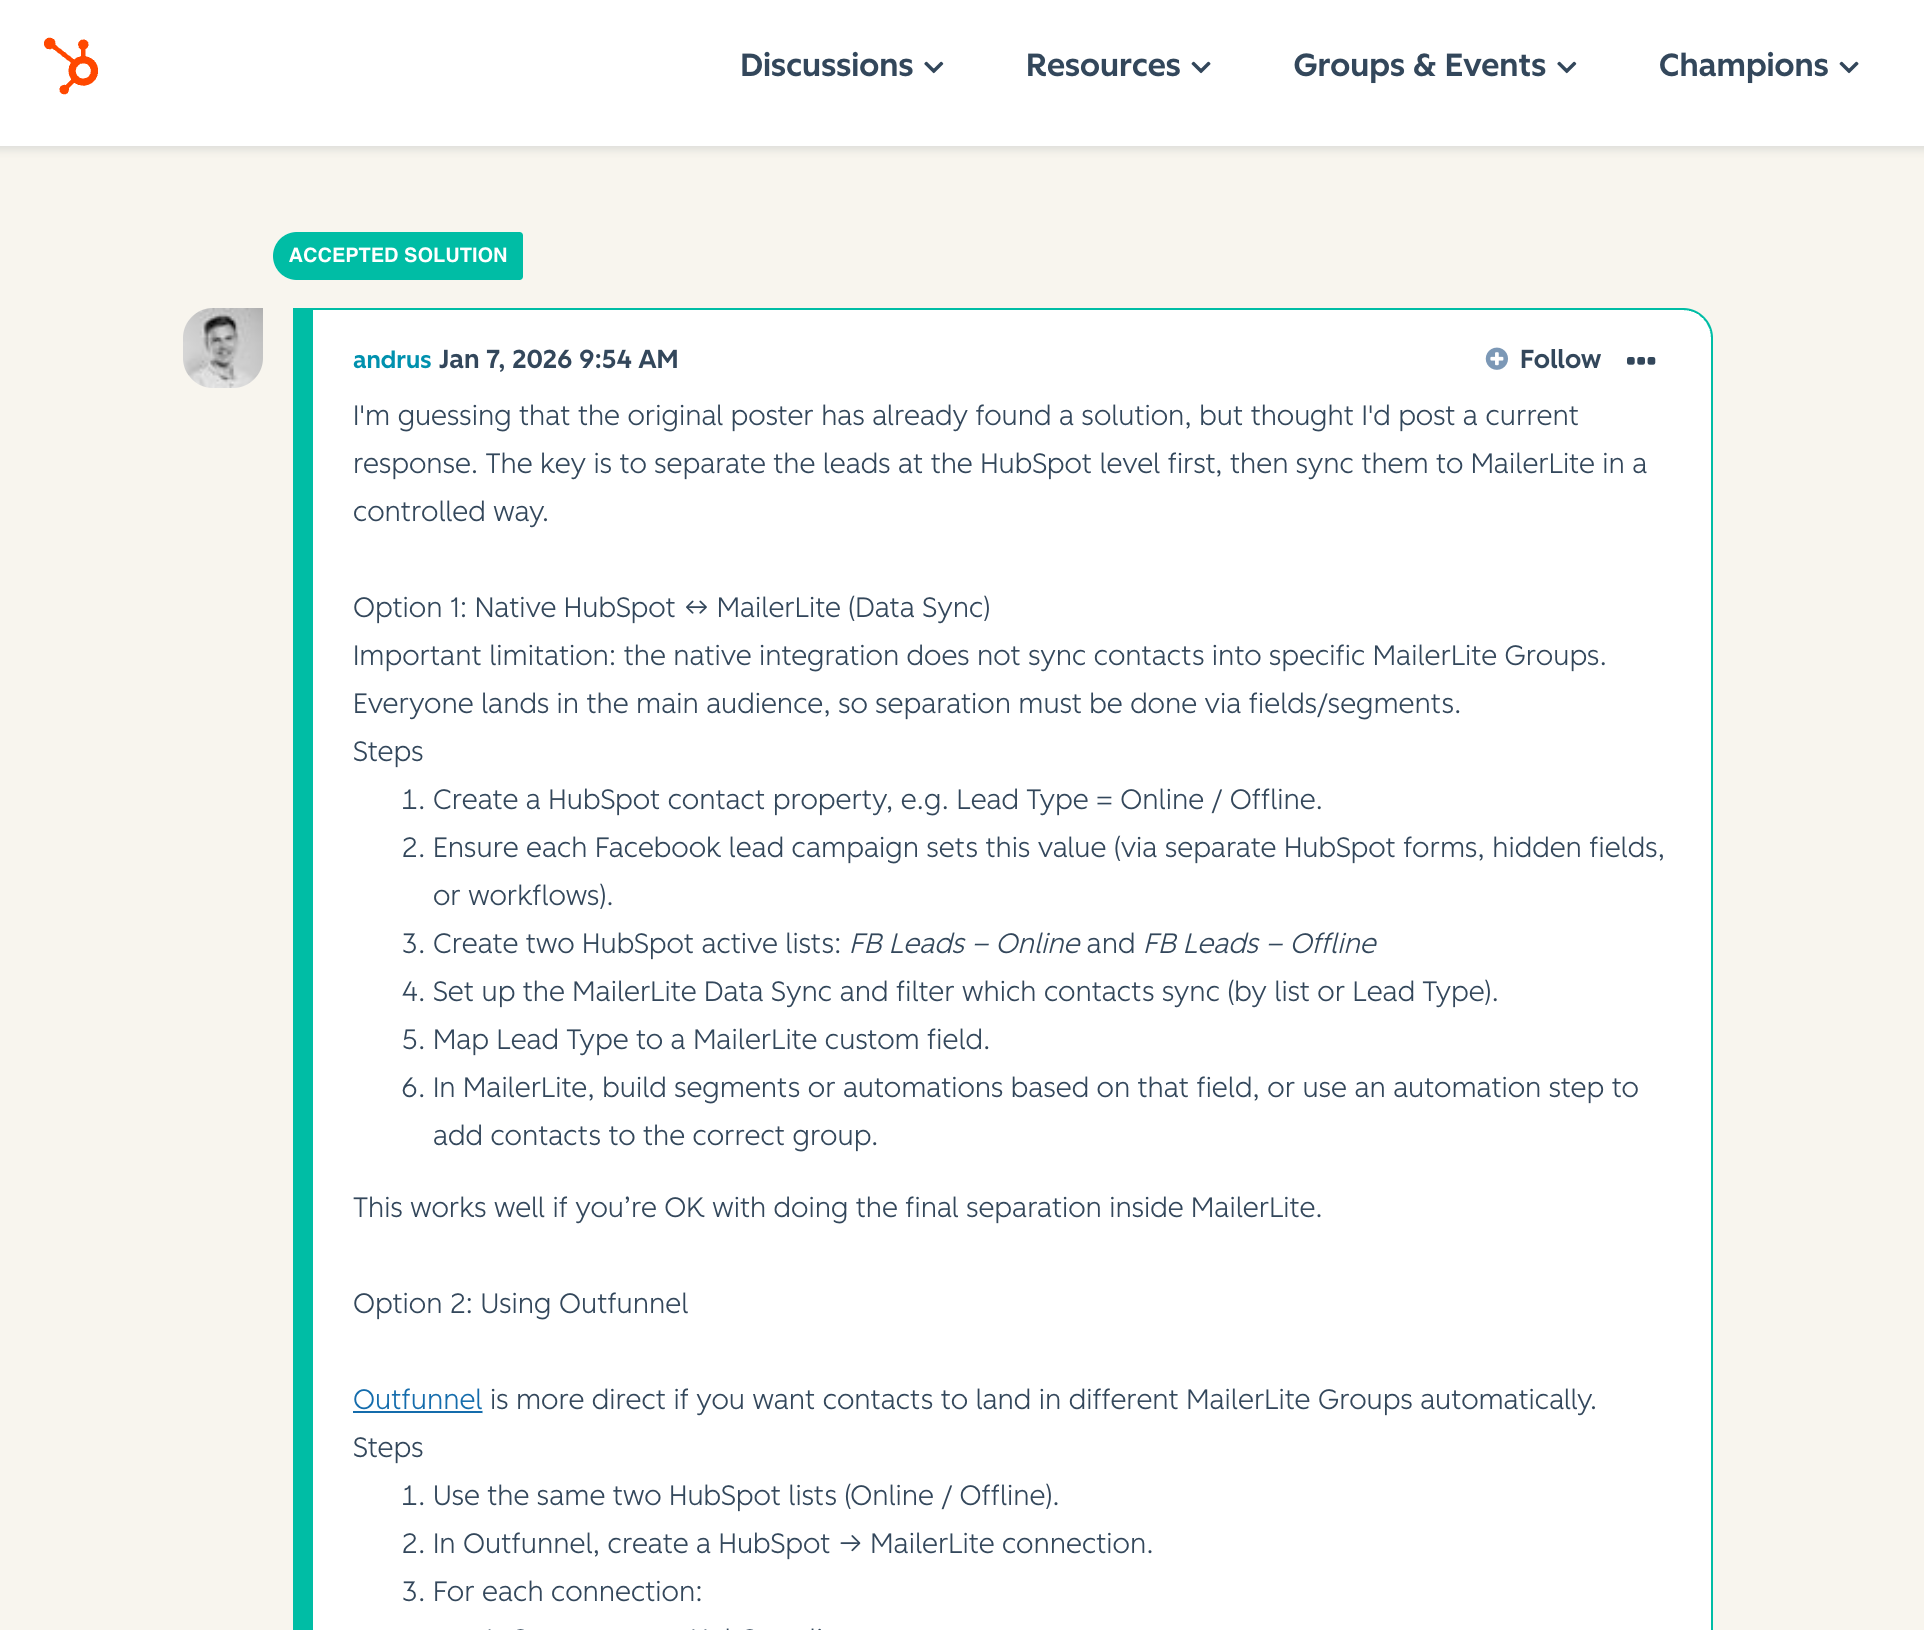Click the right arrow in MailerLite connection step
Image resolution: width=1924 pixels, height=1630 pixels.
[x=850, y=1543]
